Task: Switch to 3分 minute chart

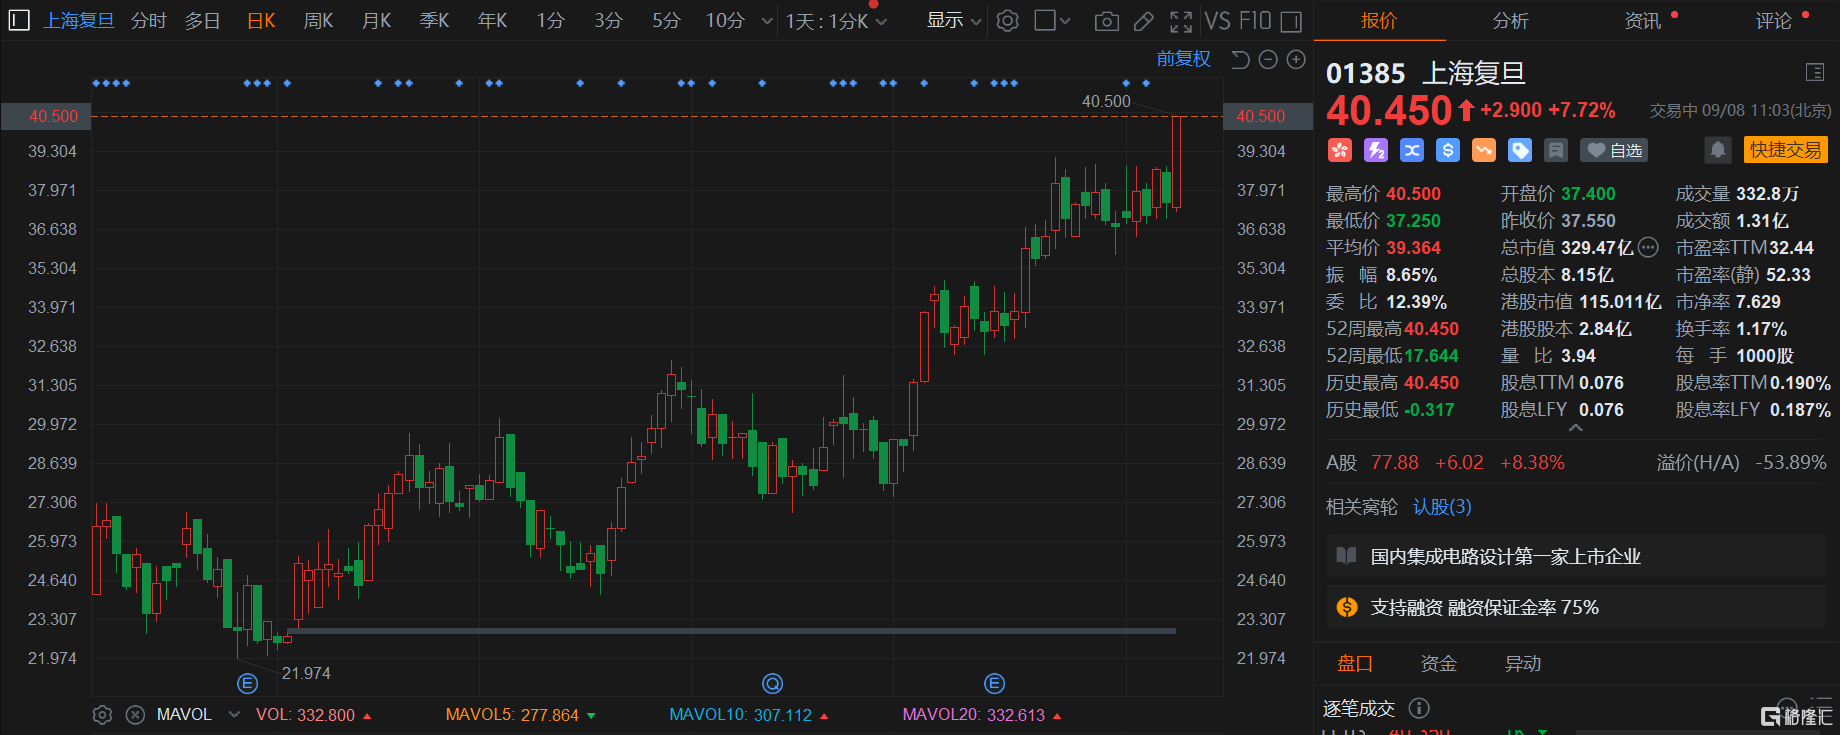Action: coord(608,21)
